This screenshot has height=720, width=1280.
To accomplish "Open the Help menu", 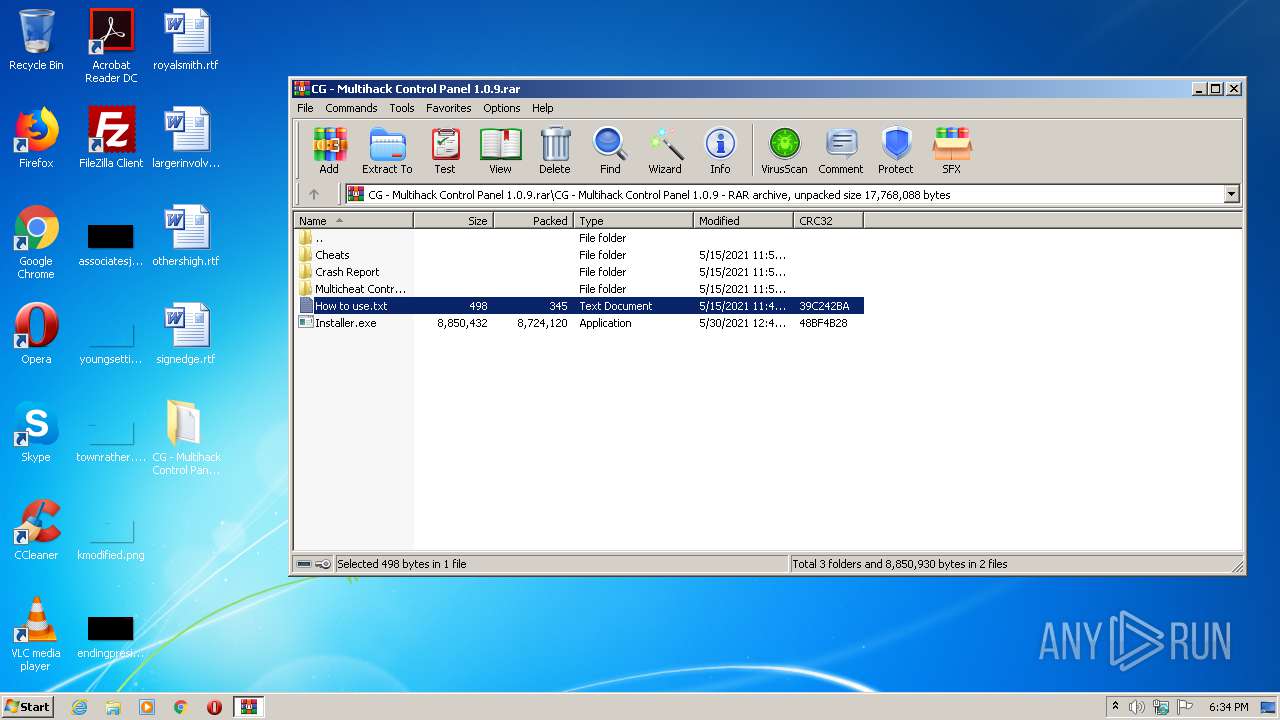I will pyautogui.click(x=542, y=108).
